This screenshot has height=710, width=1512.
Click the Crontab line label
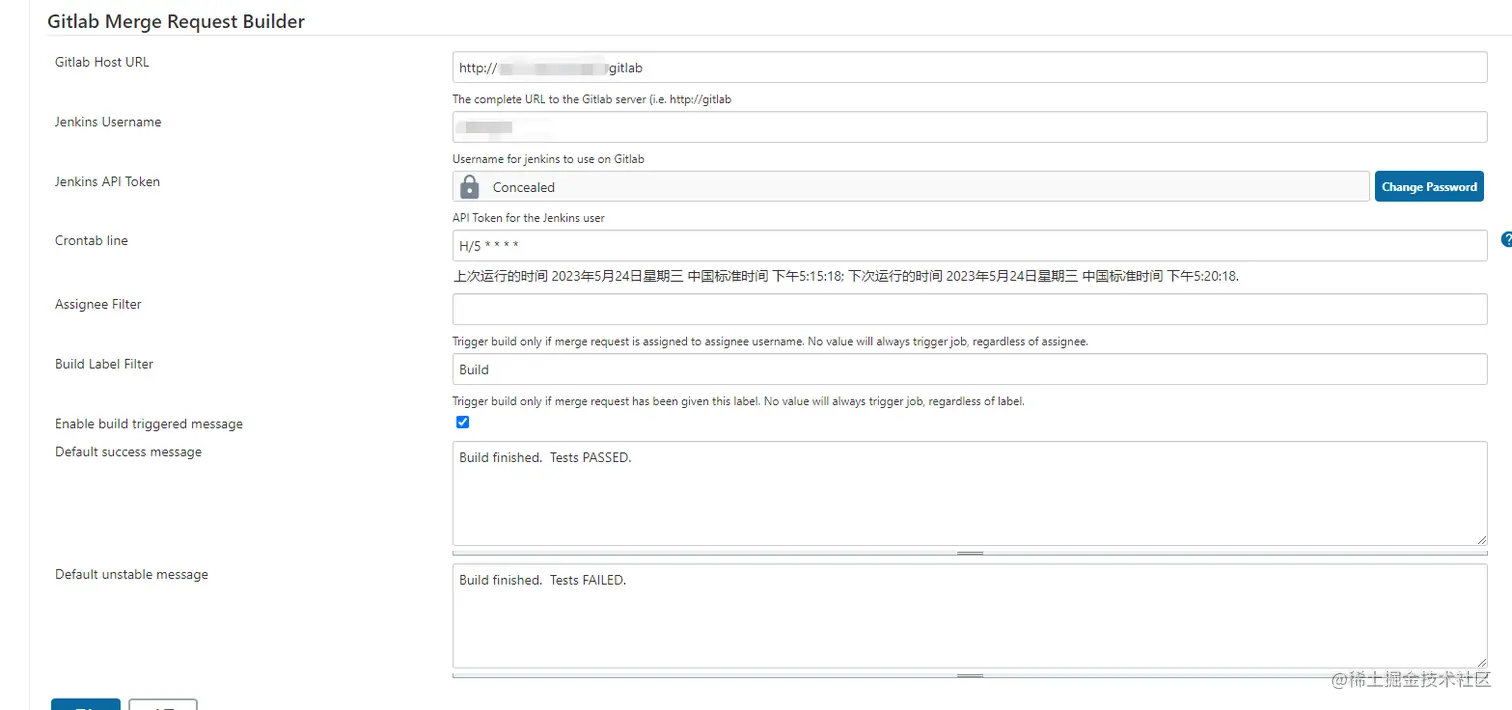point(91,240)
